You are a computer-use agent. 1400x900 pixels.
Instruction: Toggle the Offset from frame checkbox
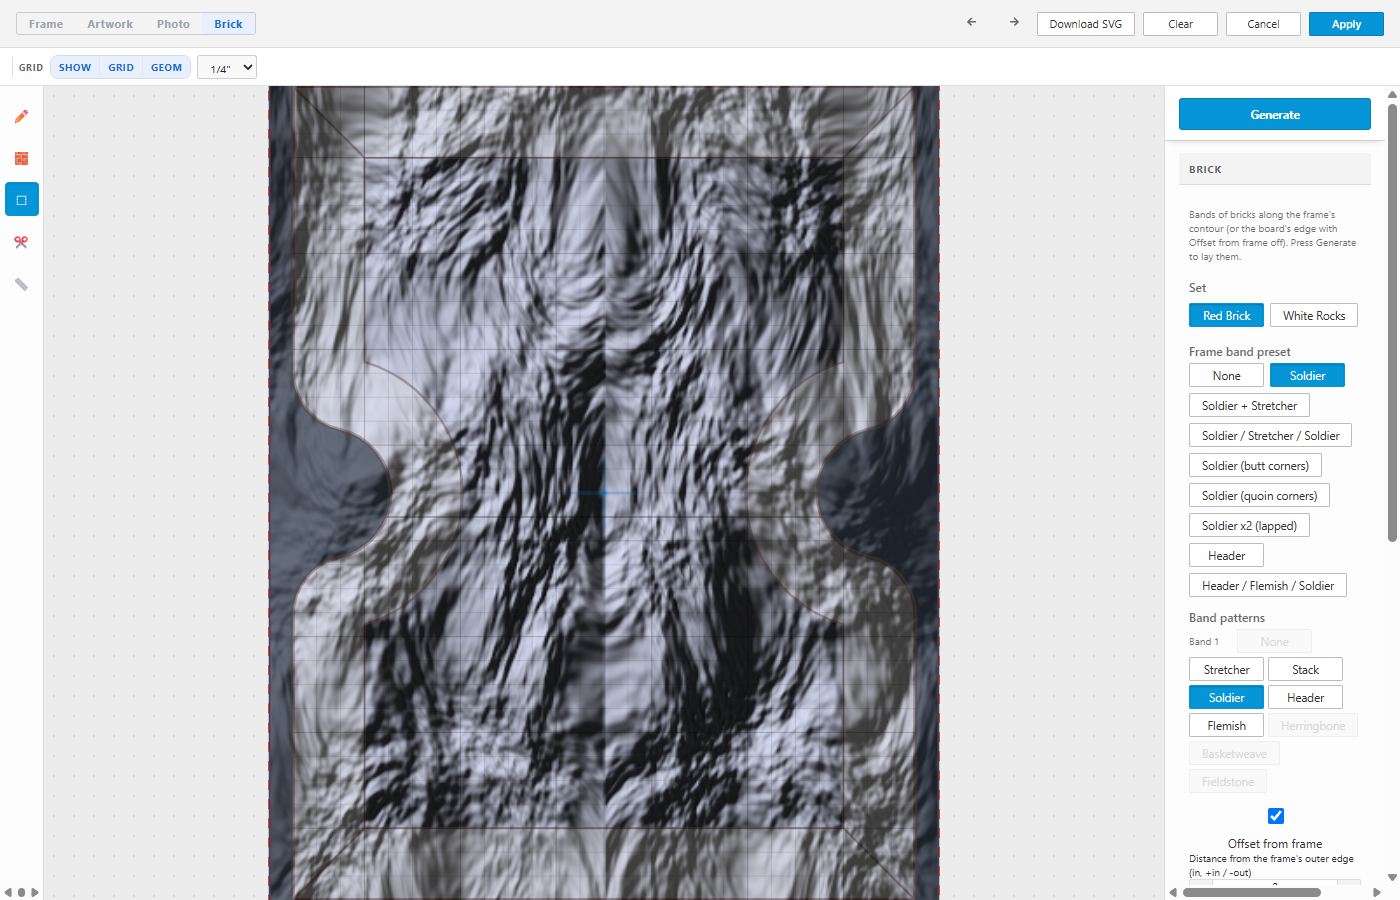pyautogui.click(x=1275, y=816)
